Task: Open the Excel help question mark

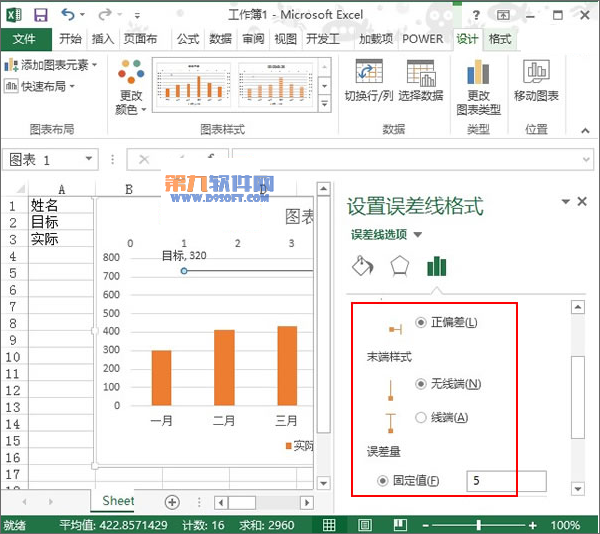Action: coord(476,15)
